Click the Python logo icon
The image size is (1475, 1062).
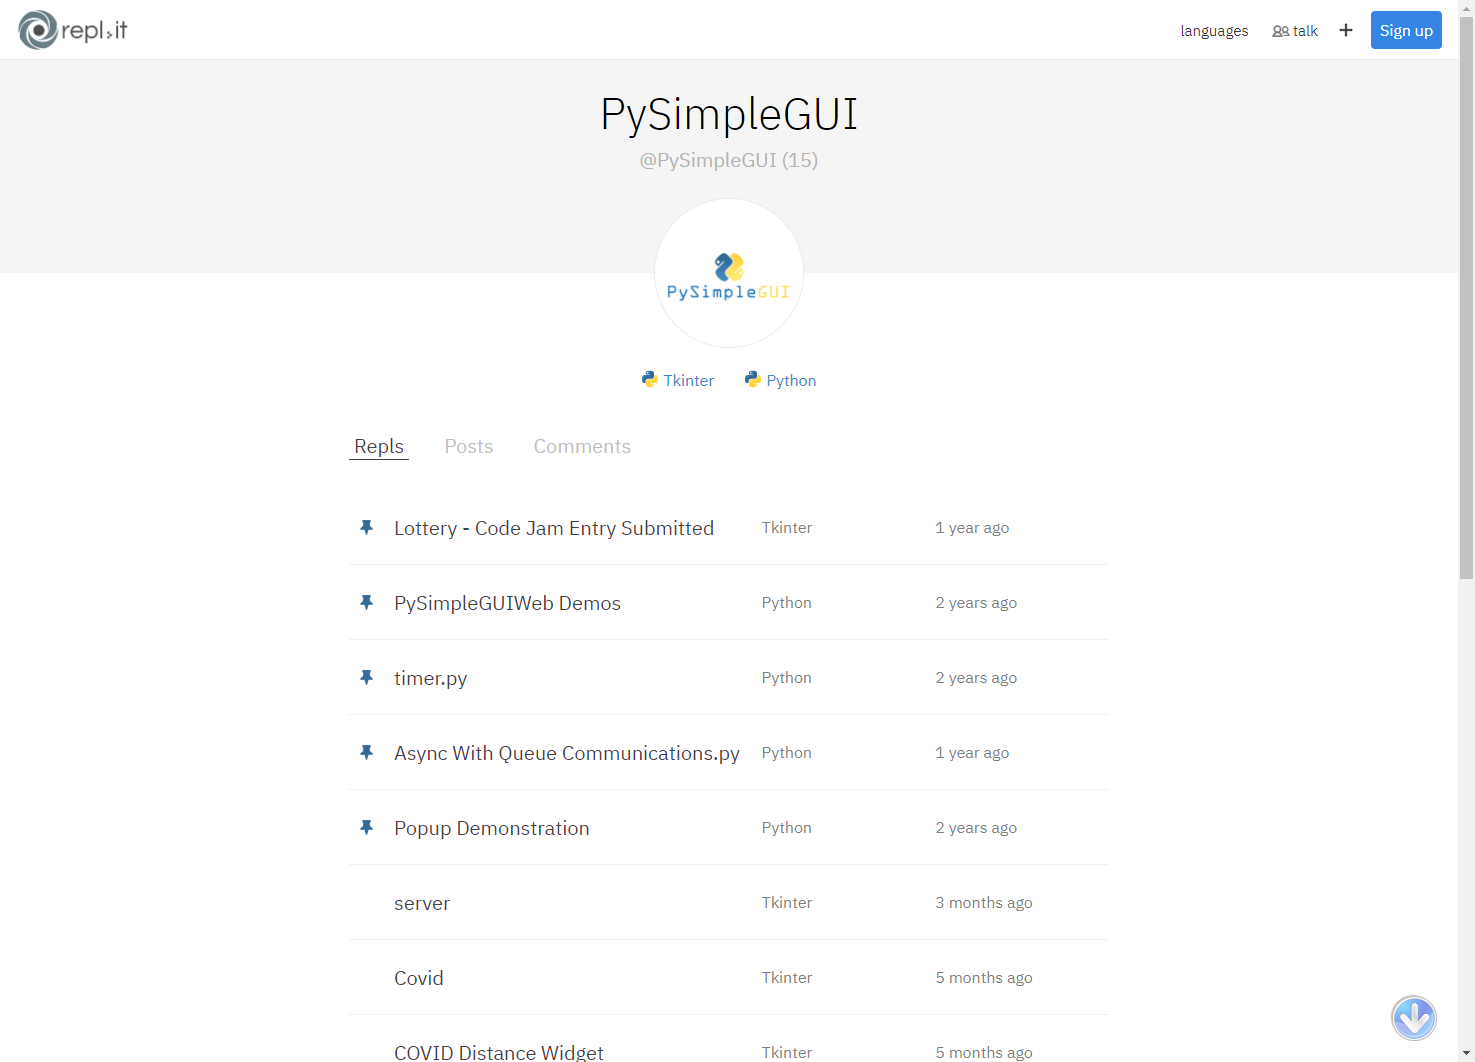click(753, 379)
